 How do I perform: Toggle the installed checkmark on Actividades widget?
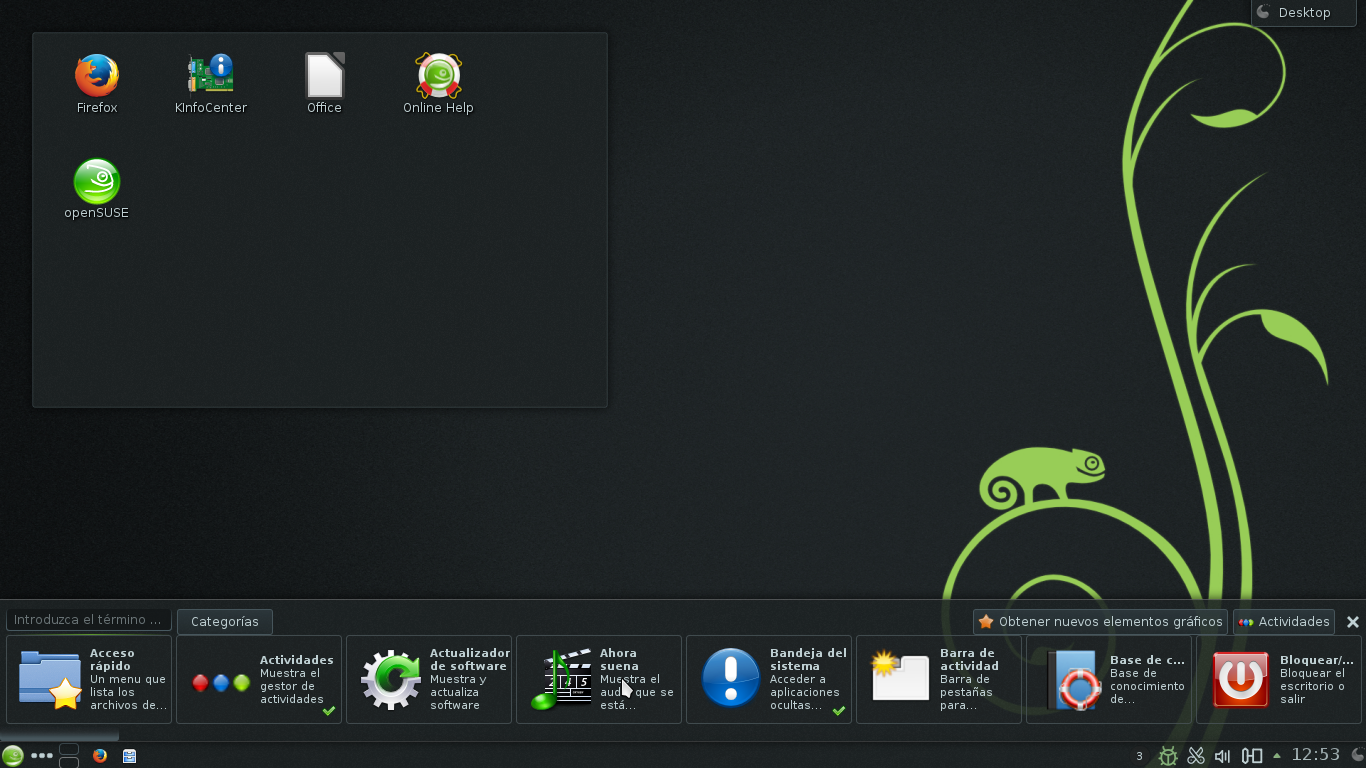[x=327, y=711]
